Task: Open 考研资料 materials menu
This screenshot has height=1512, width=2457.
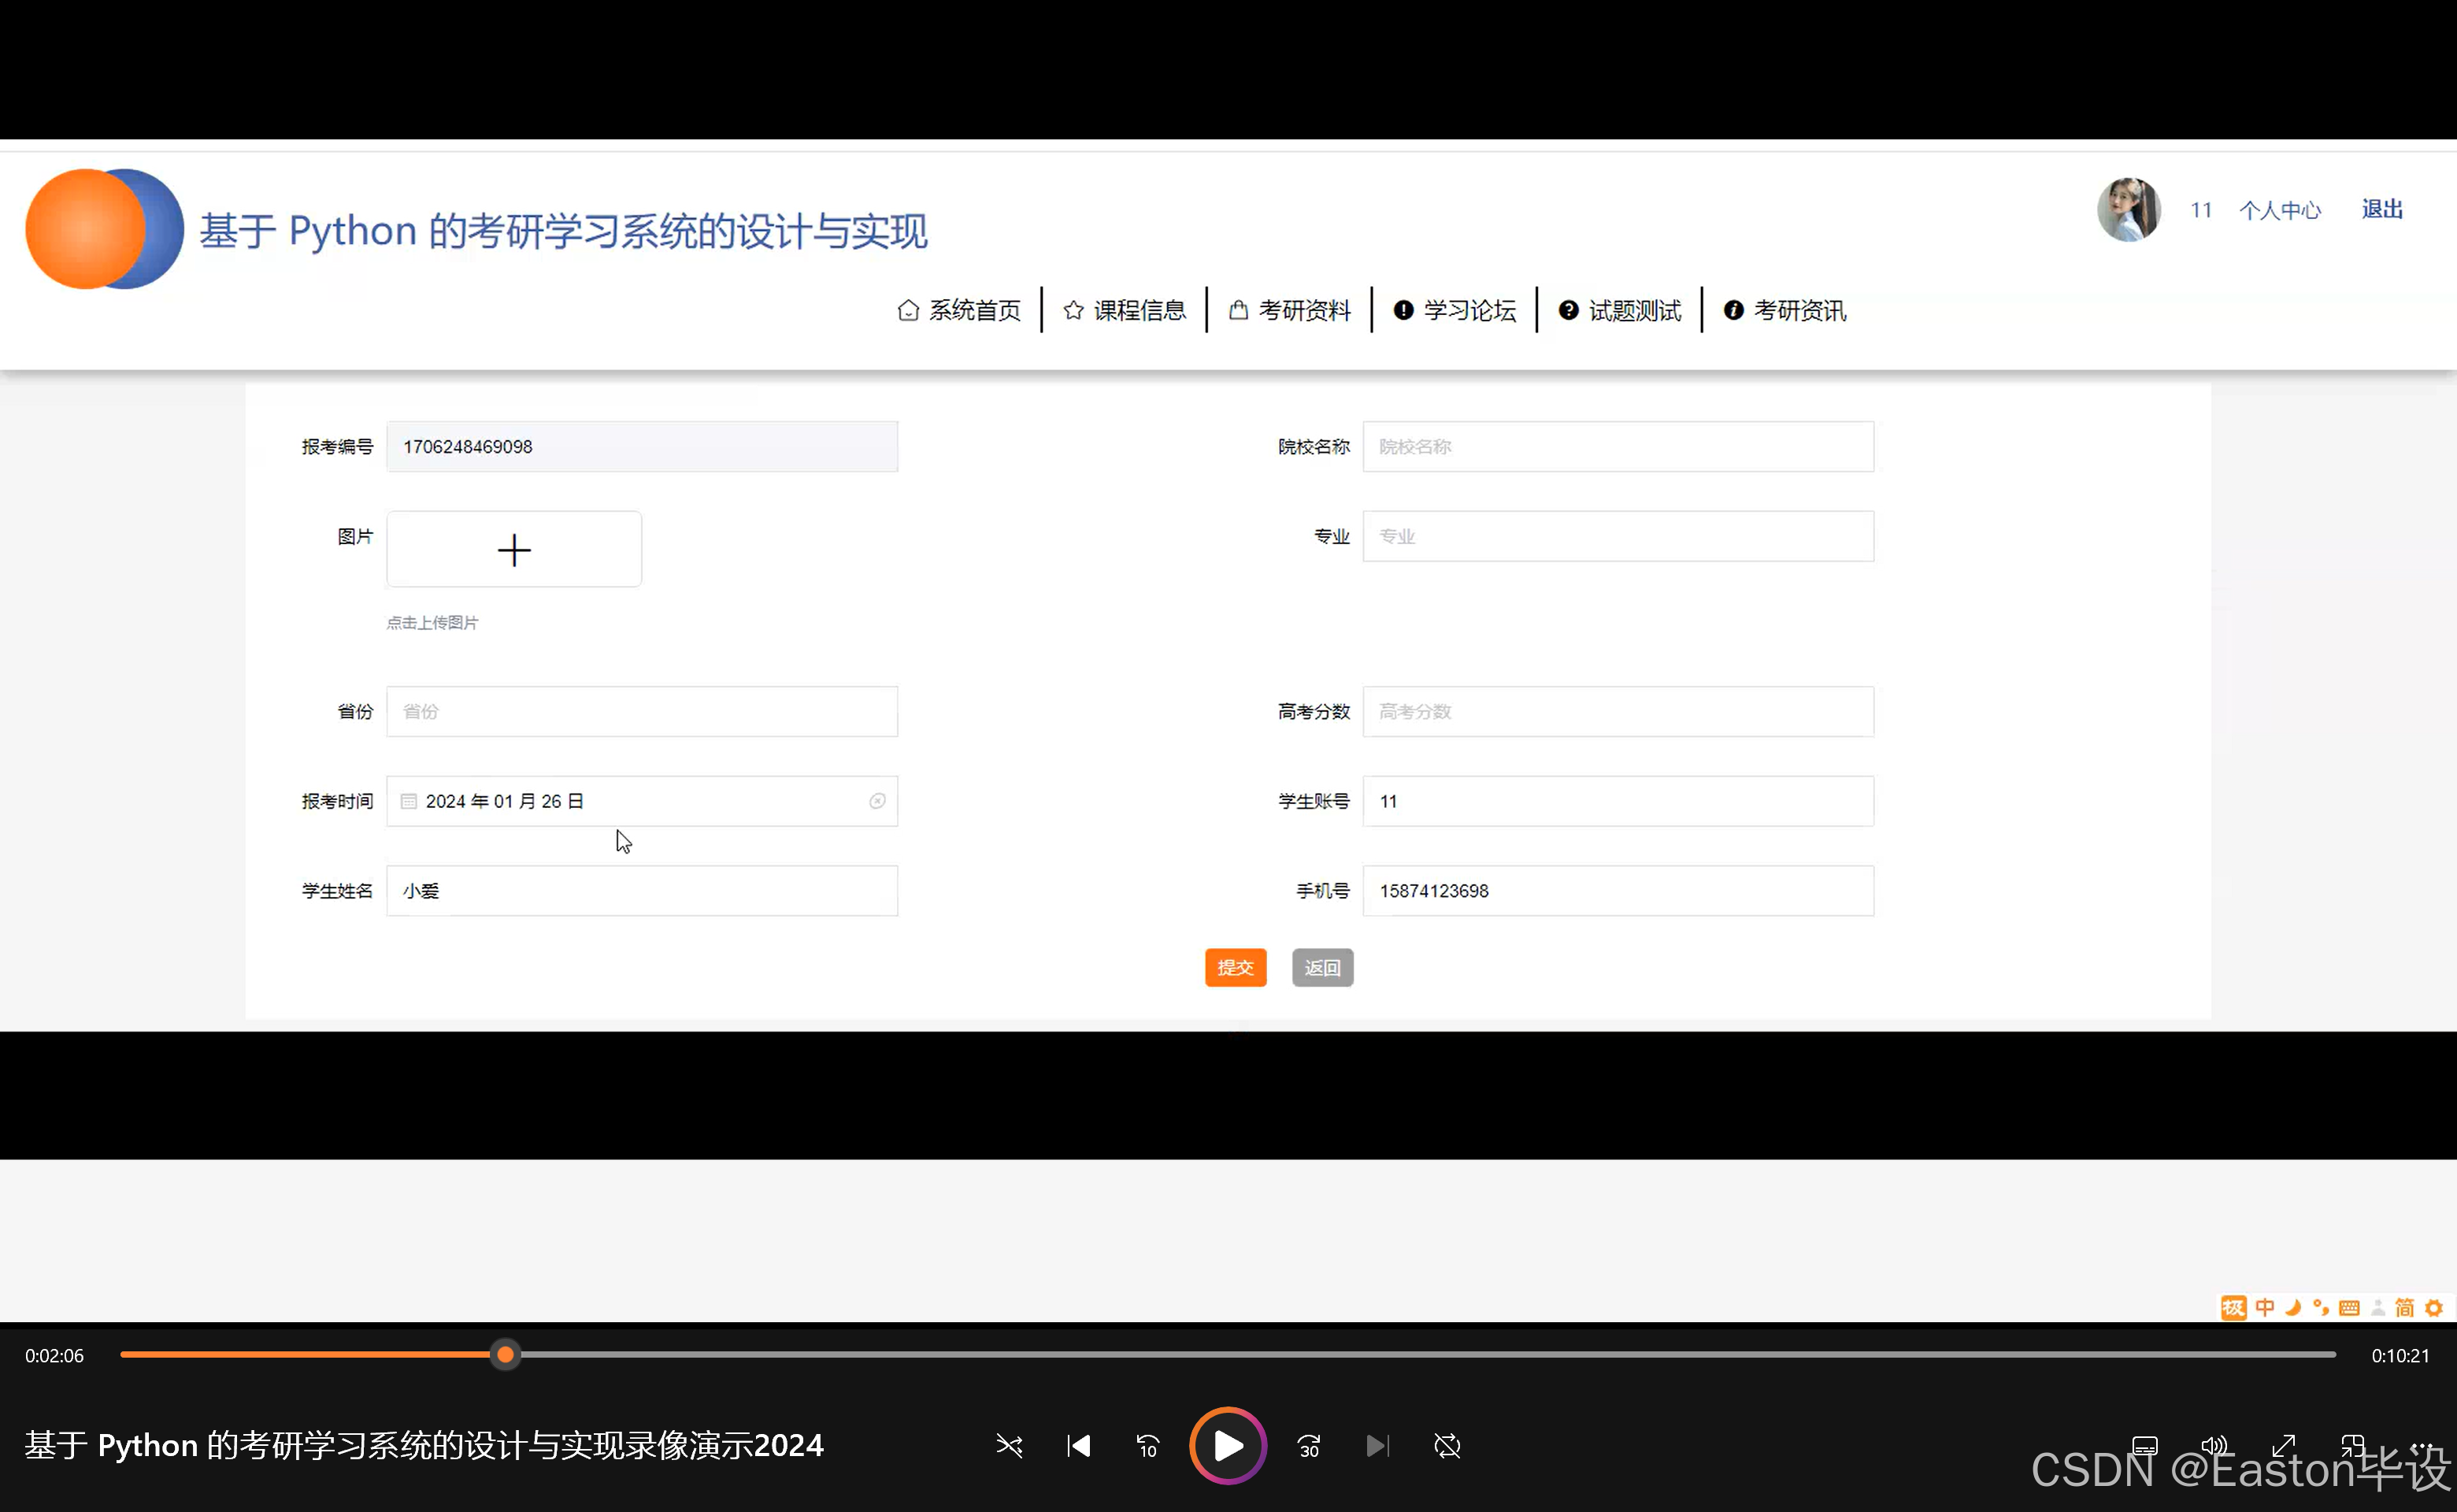Action: (x=1289, y=311)
